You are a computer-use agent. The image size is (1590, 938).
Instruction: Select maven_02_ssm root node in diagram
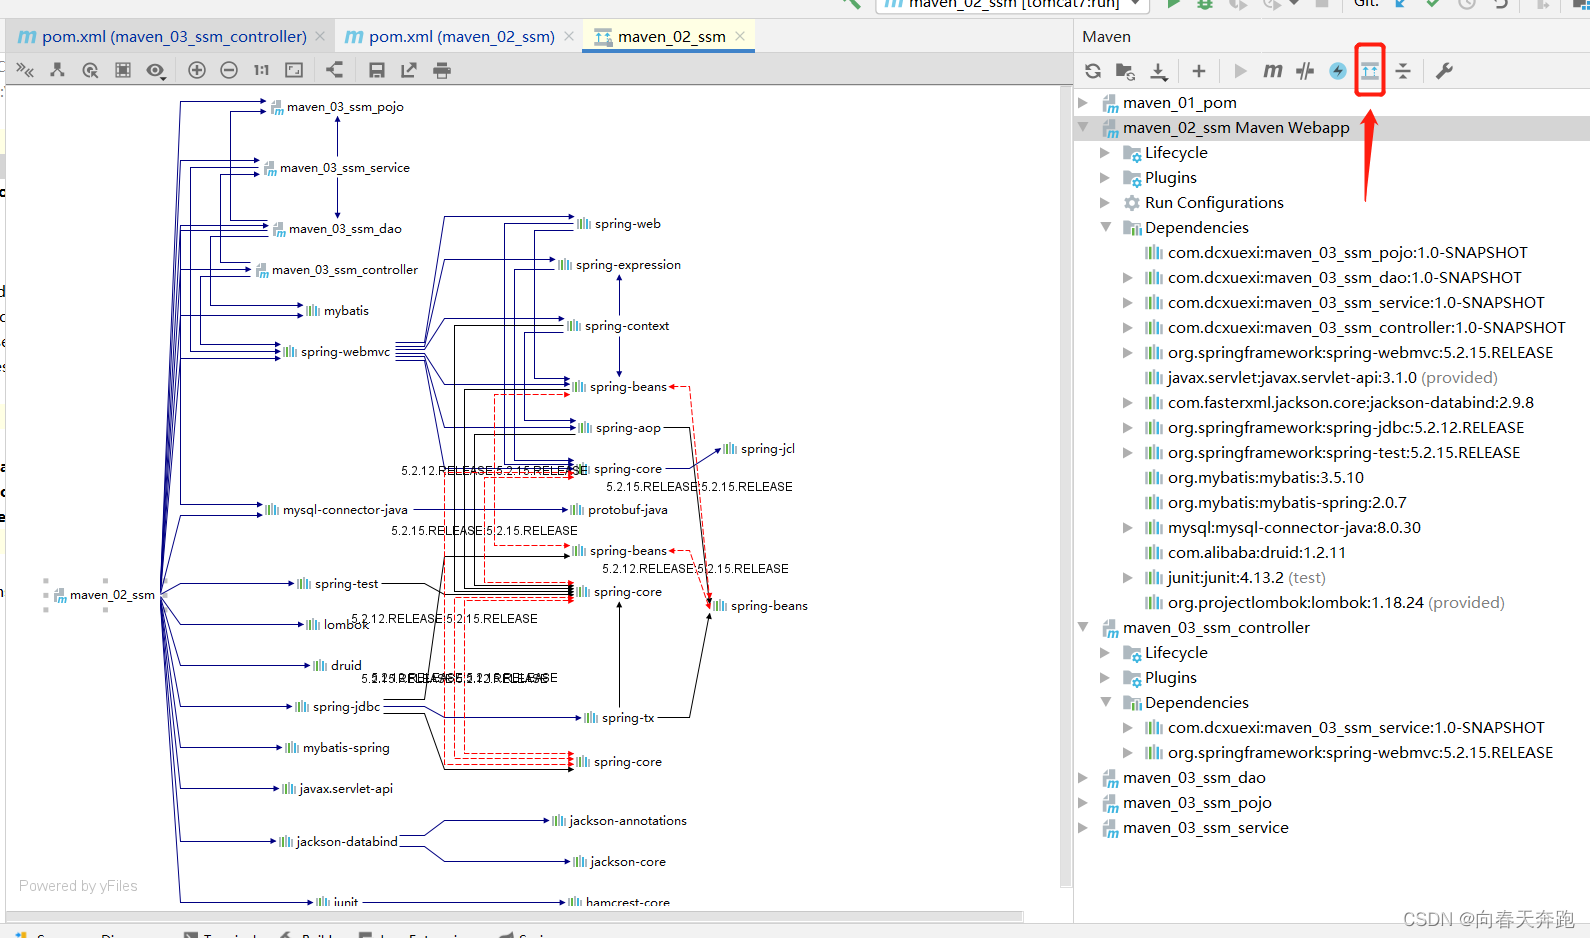104,595
